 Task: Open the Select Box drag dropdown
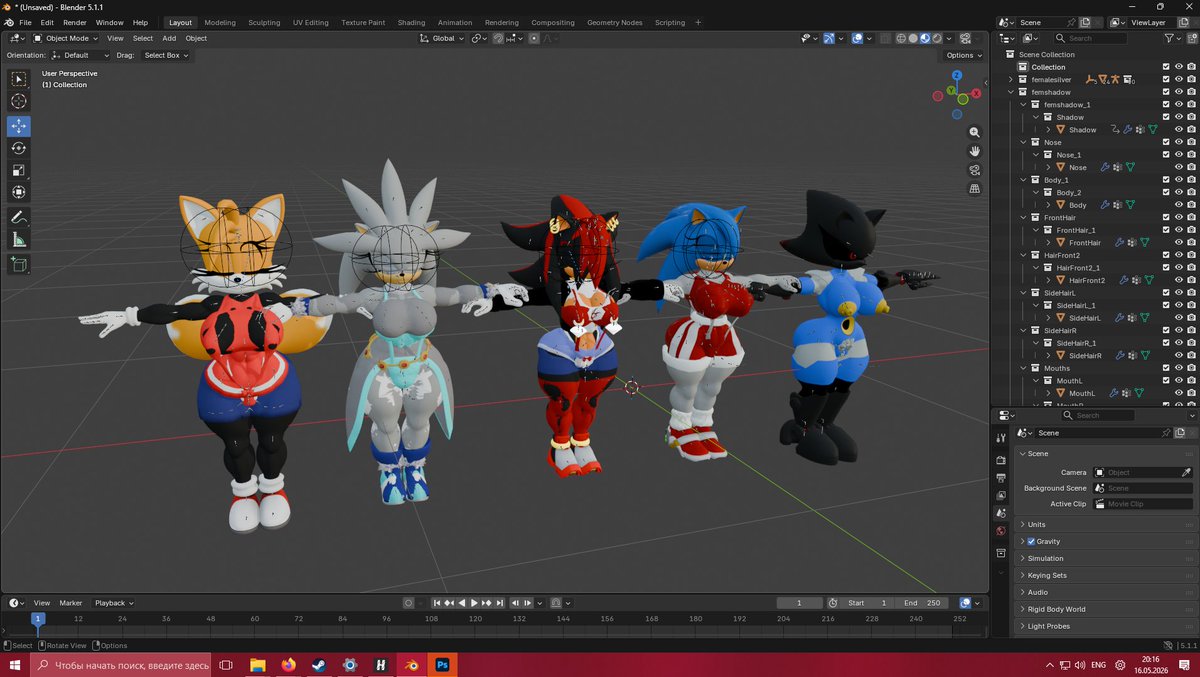point(166,55)
